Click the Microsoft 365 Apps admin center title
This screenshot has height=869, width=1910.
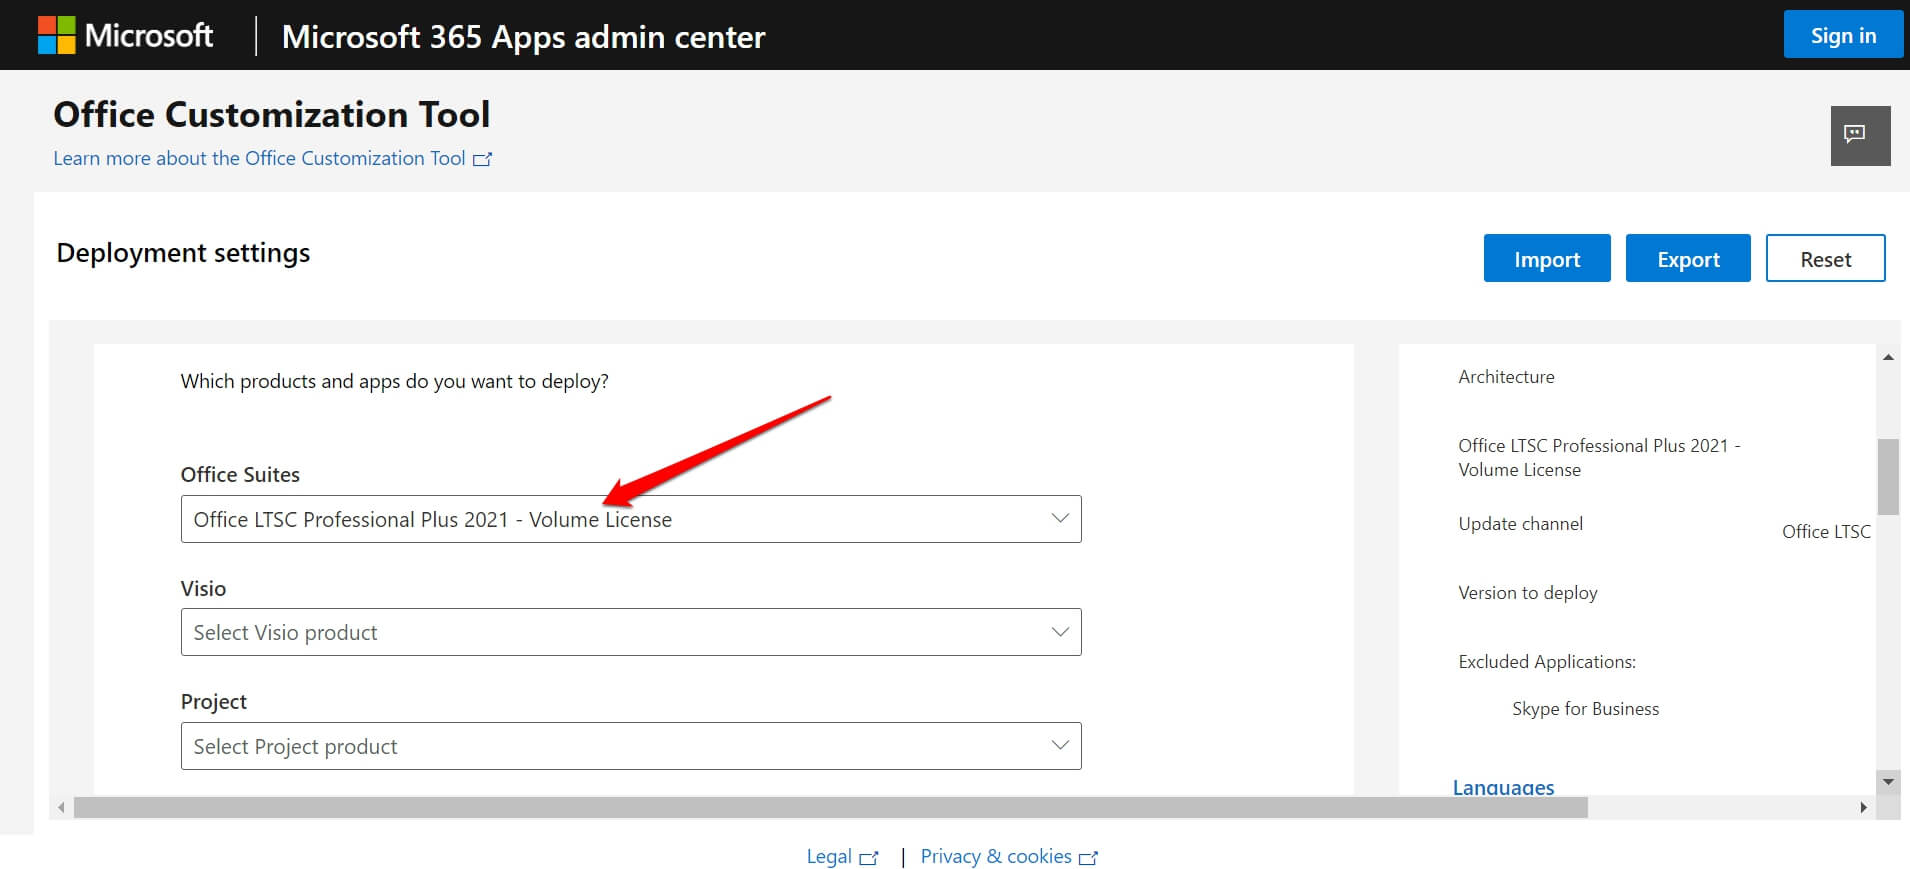tap(523, 37)
